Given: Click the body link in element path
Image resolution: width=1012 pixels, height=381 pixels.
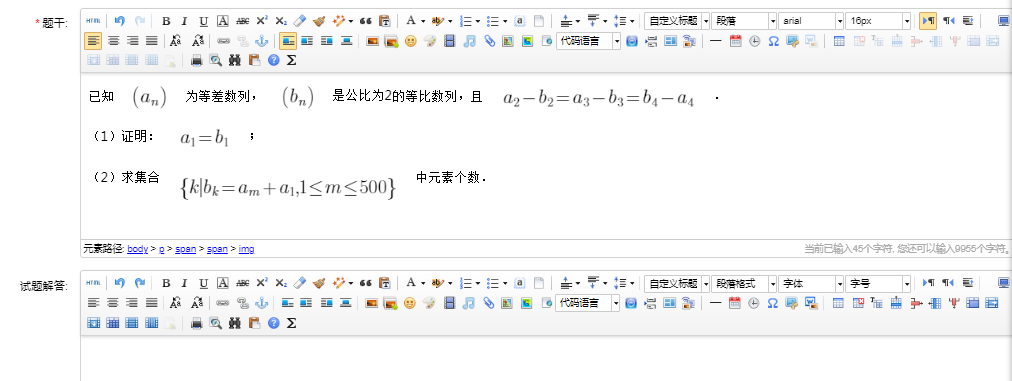Looking at the screenshot, I should click(137, 249).
